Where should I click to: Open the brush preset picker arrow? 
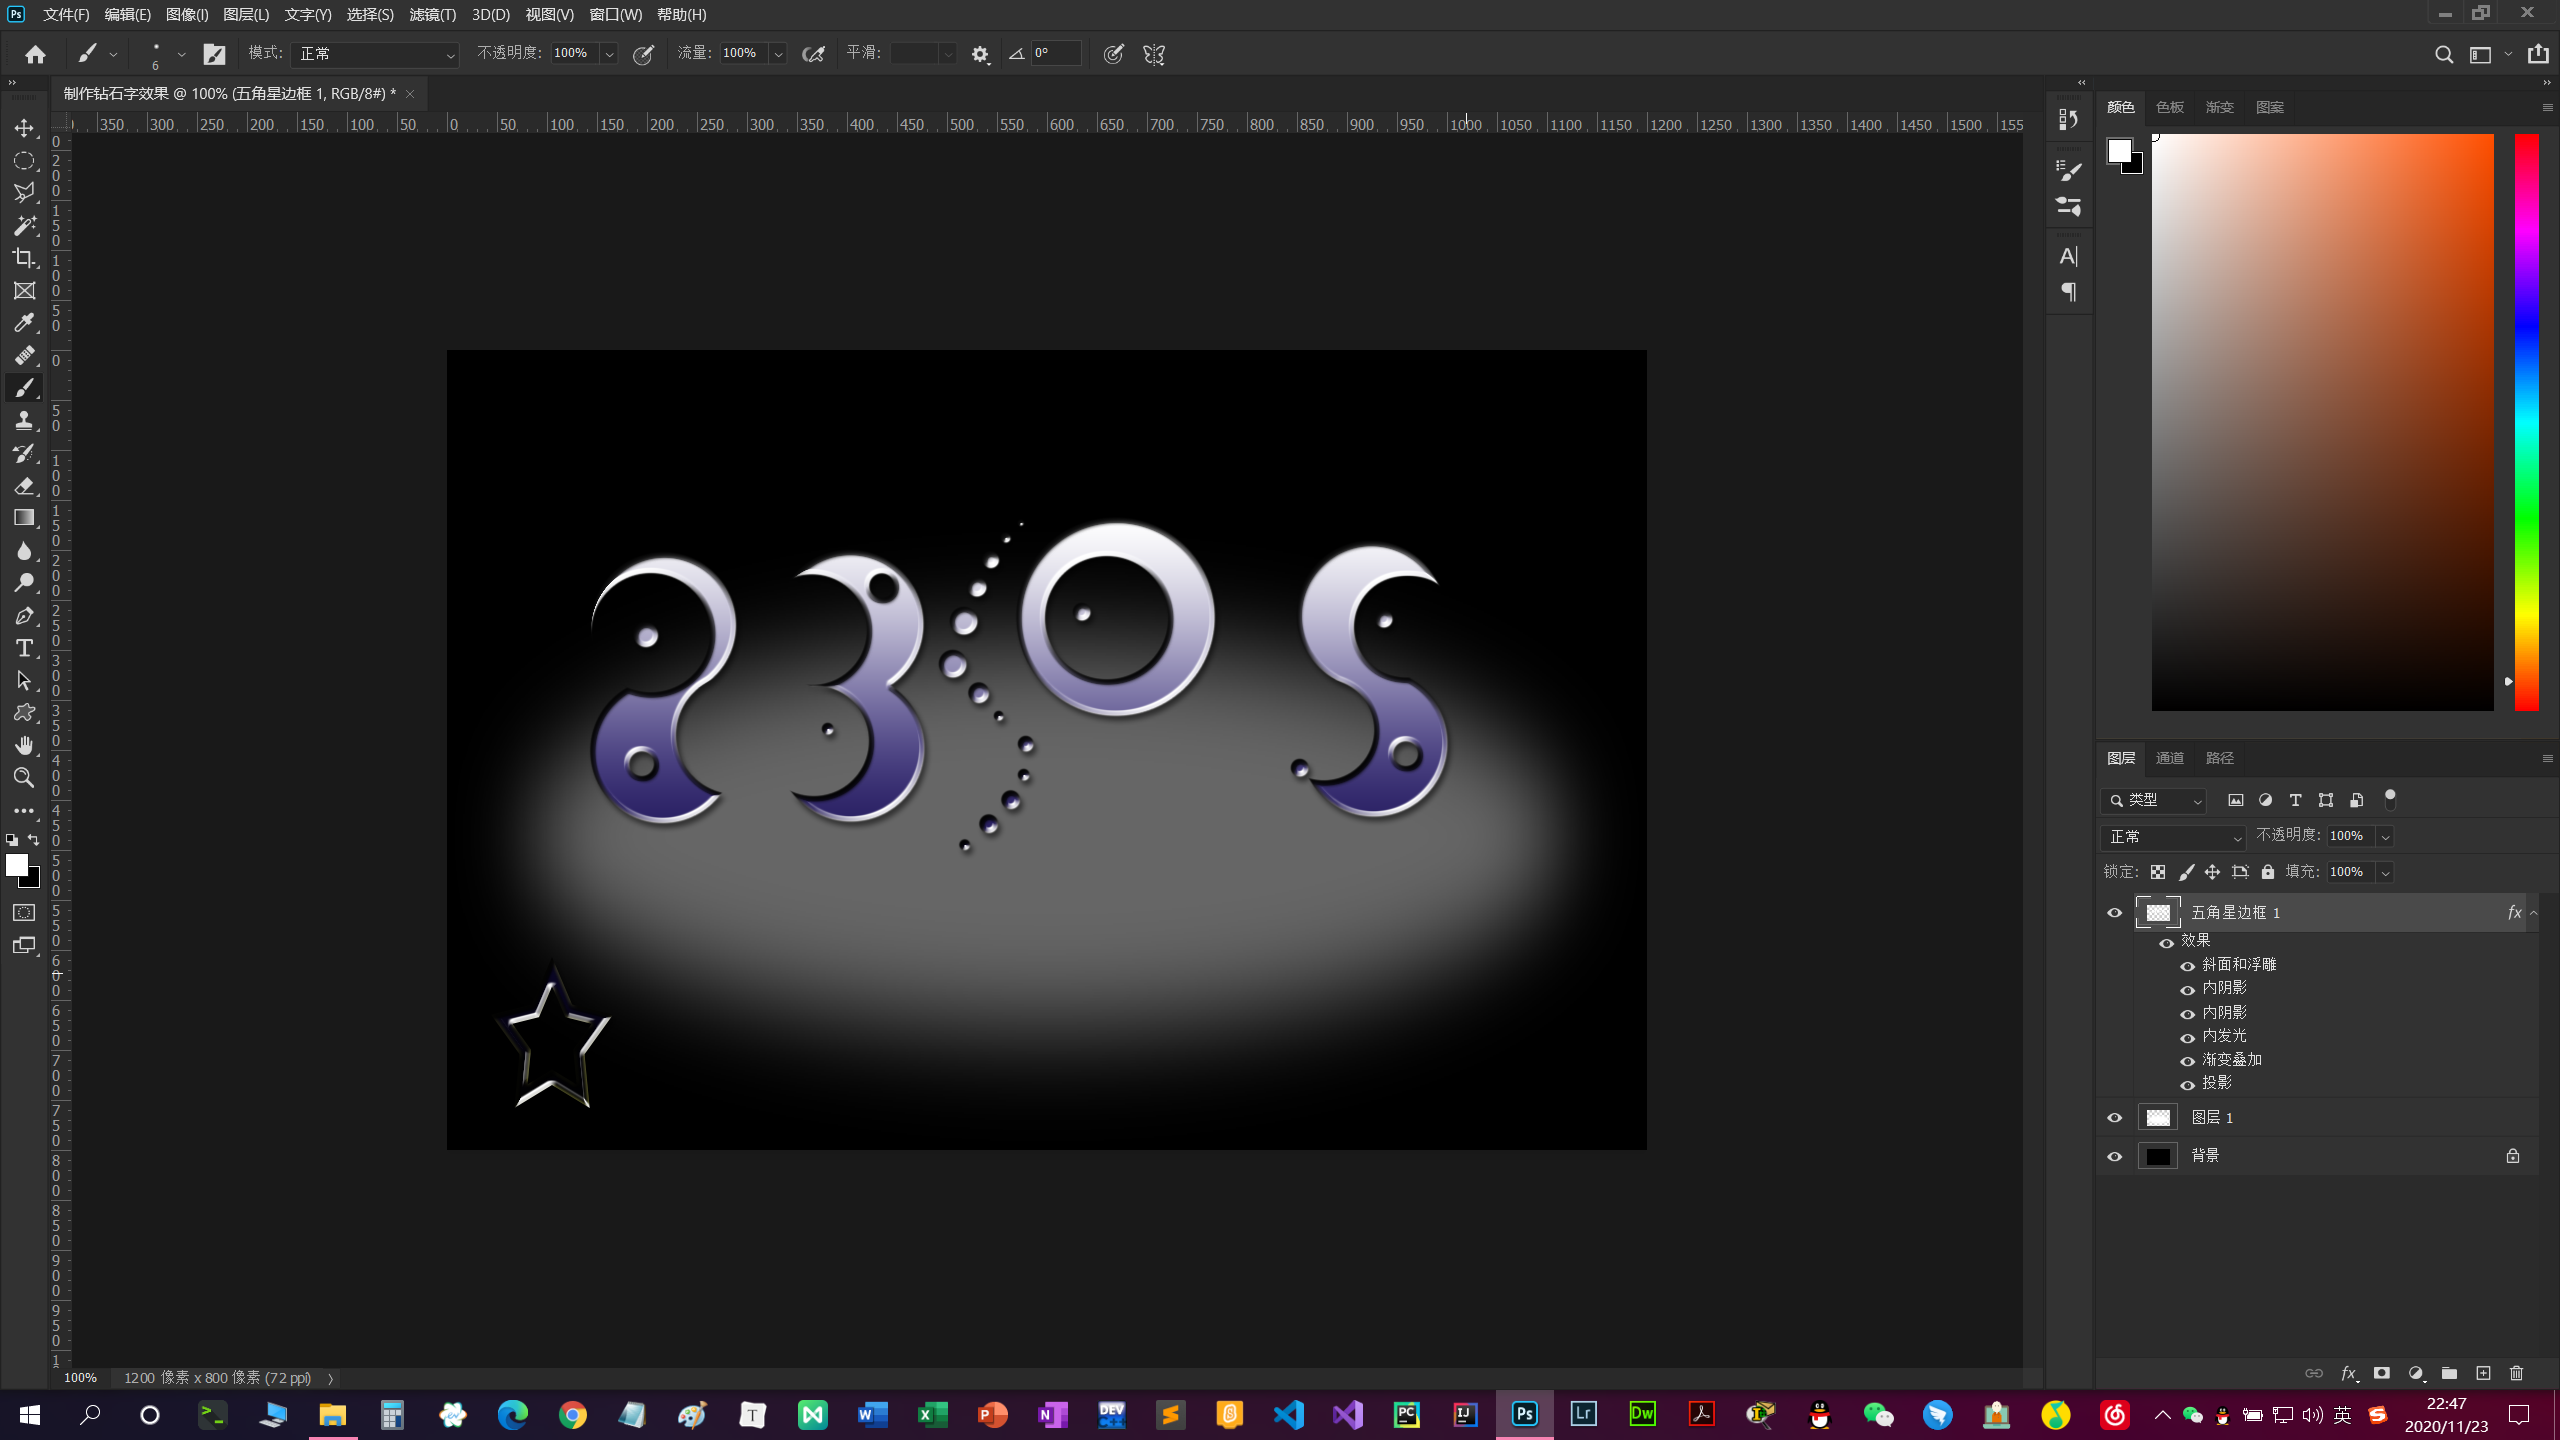(181, 54)
